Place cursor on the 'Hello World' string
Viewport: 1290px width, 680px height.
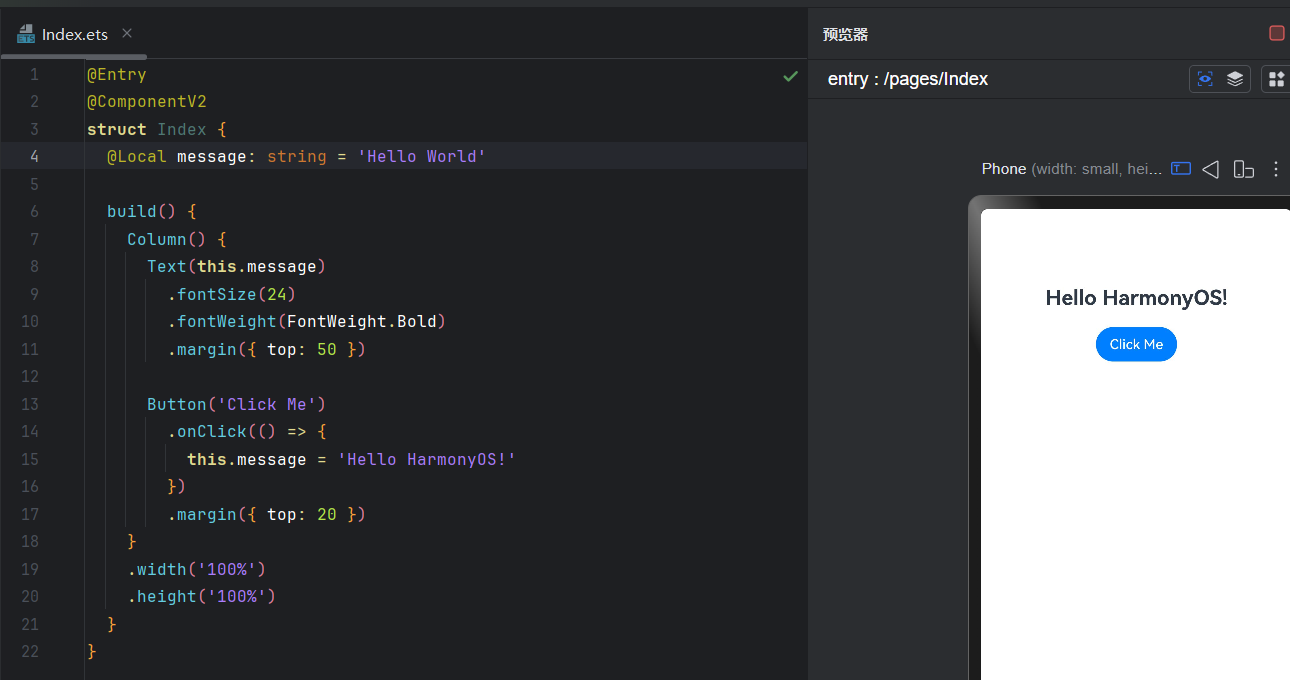pyautogui.click(x=421, y=157)
